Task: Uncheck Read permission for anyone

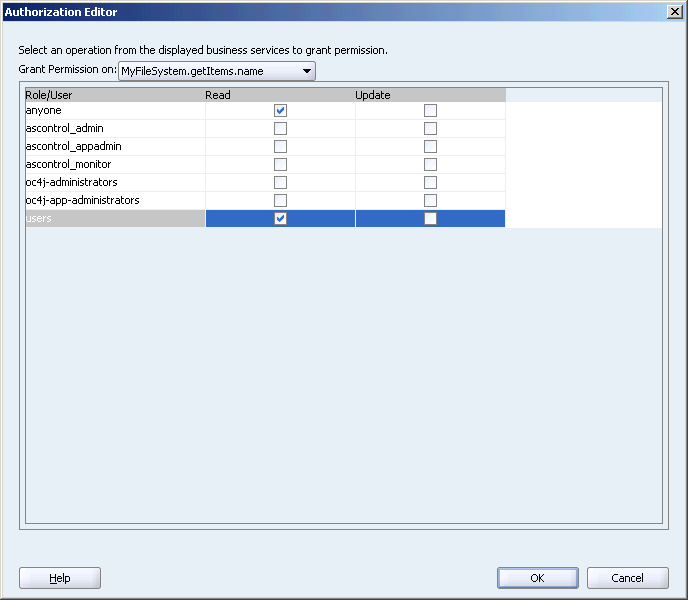Action: 280,111
